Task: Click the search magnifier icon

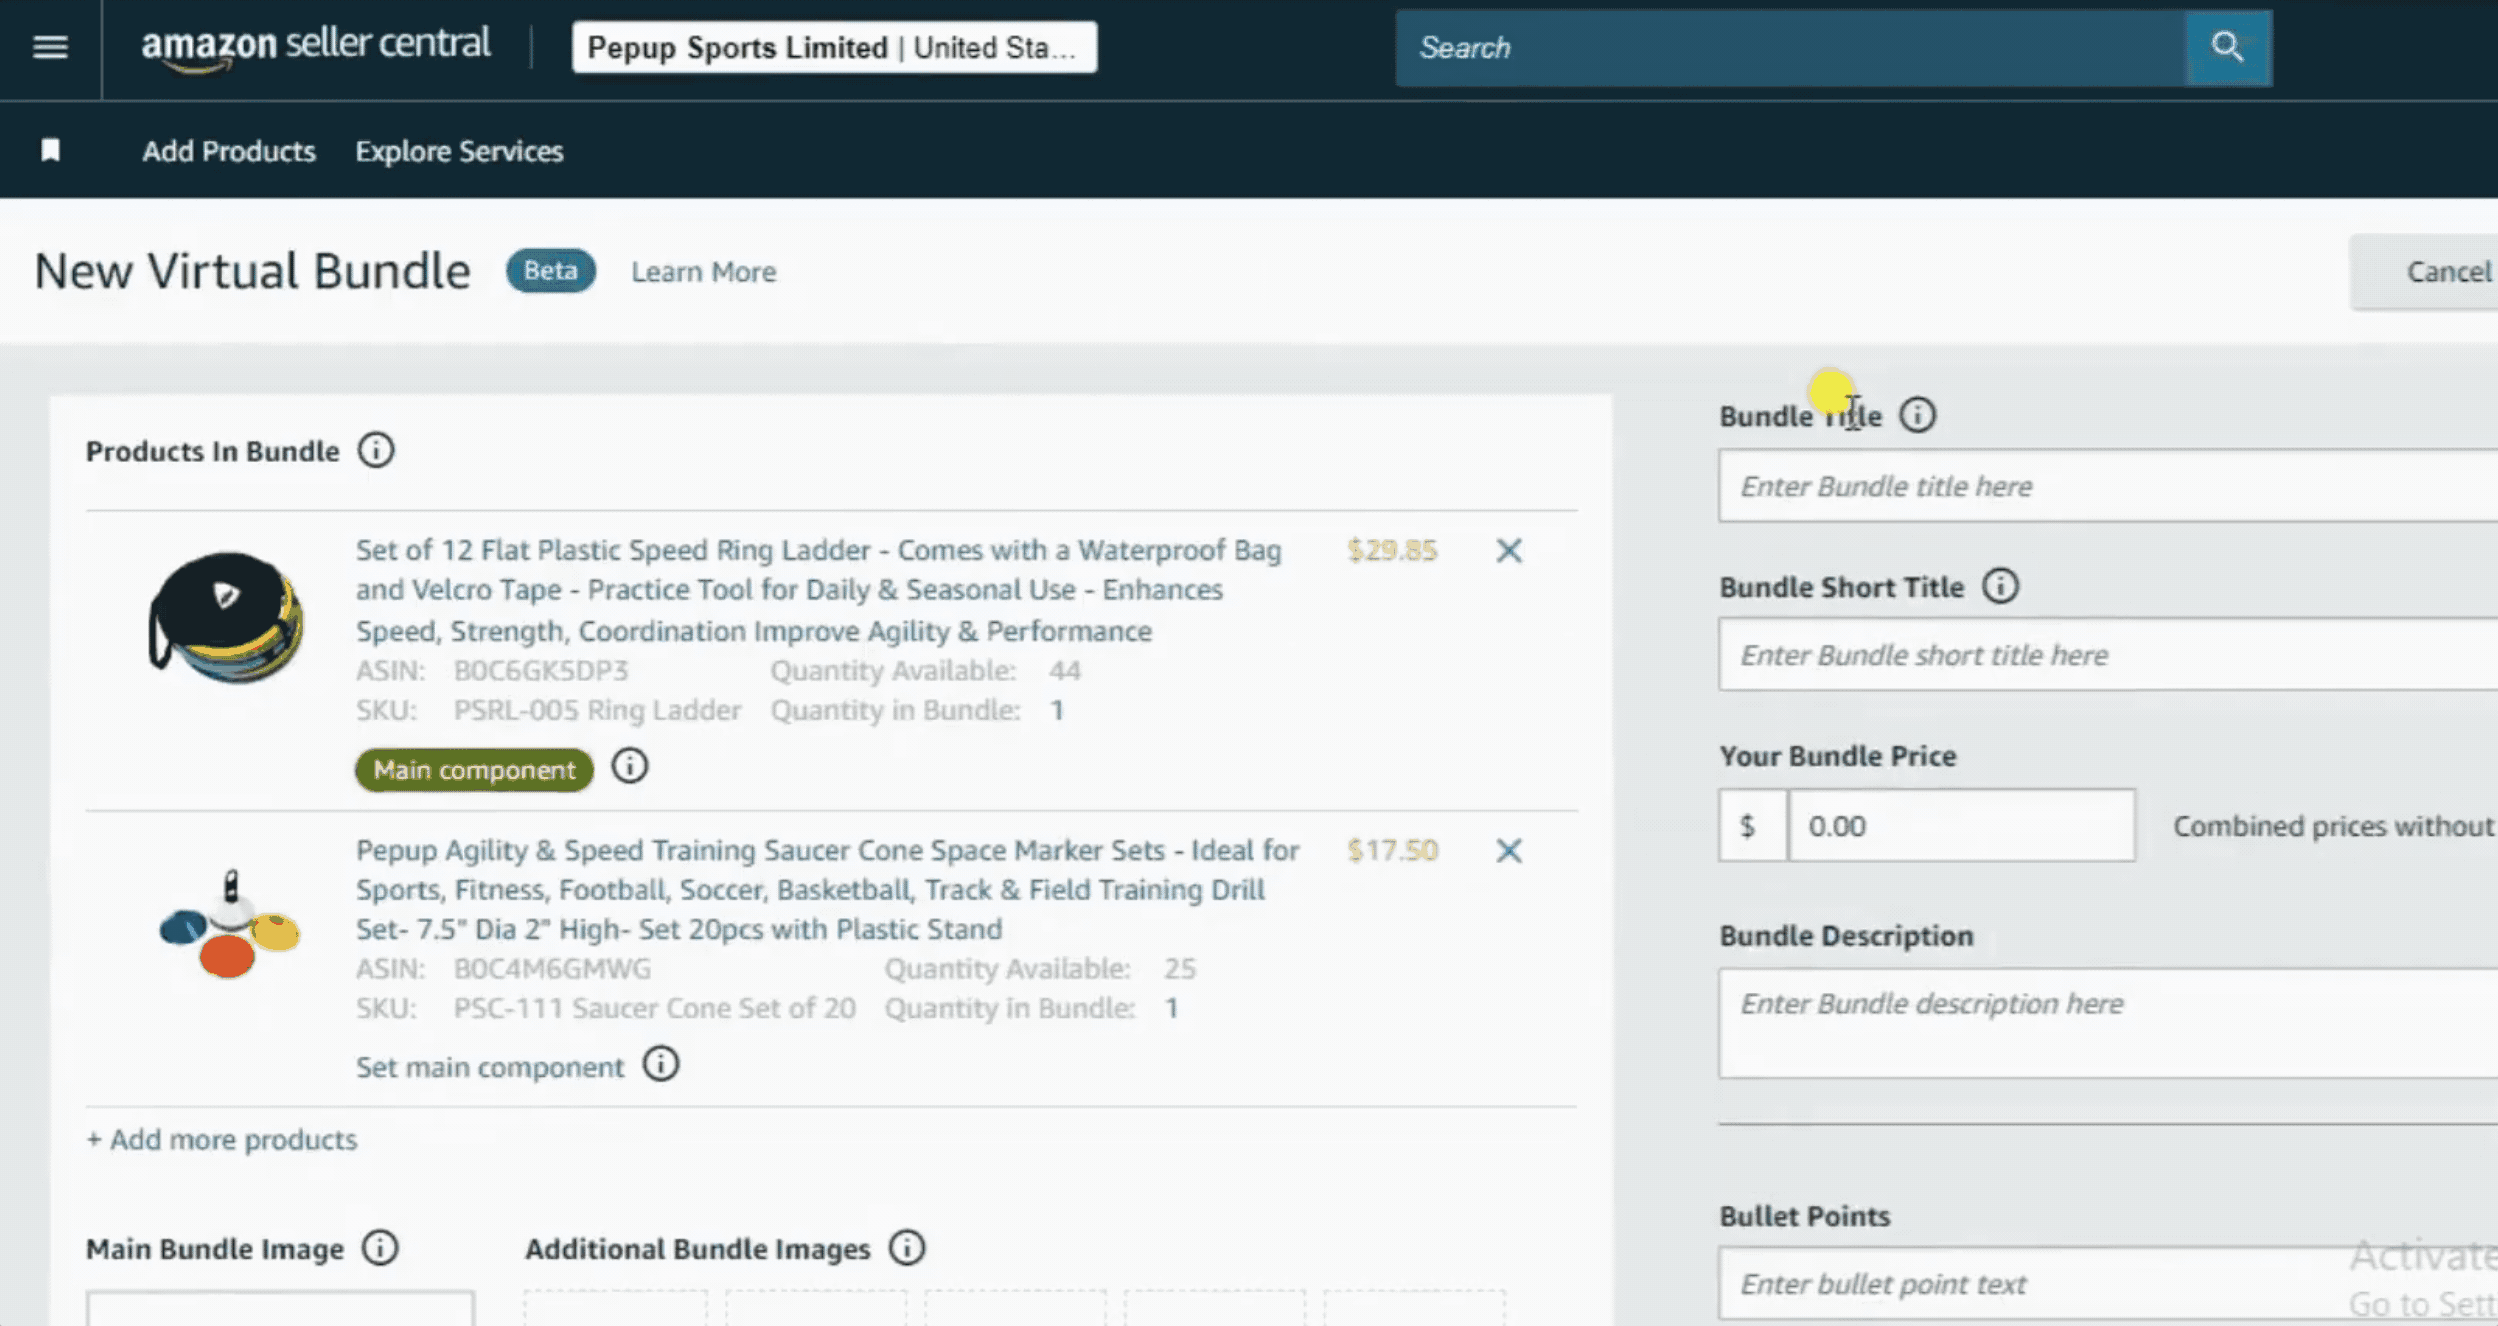Action: point(2227,47)
